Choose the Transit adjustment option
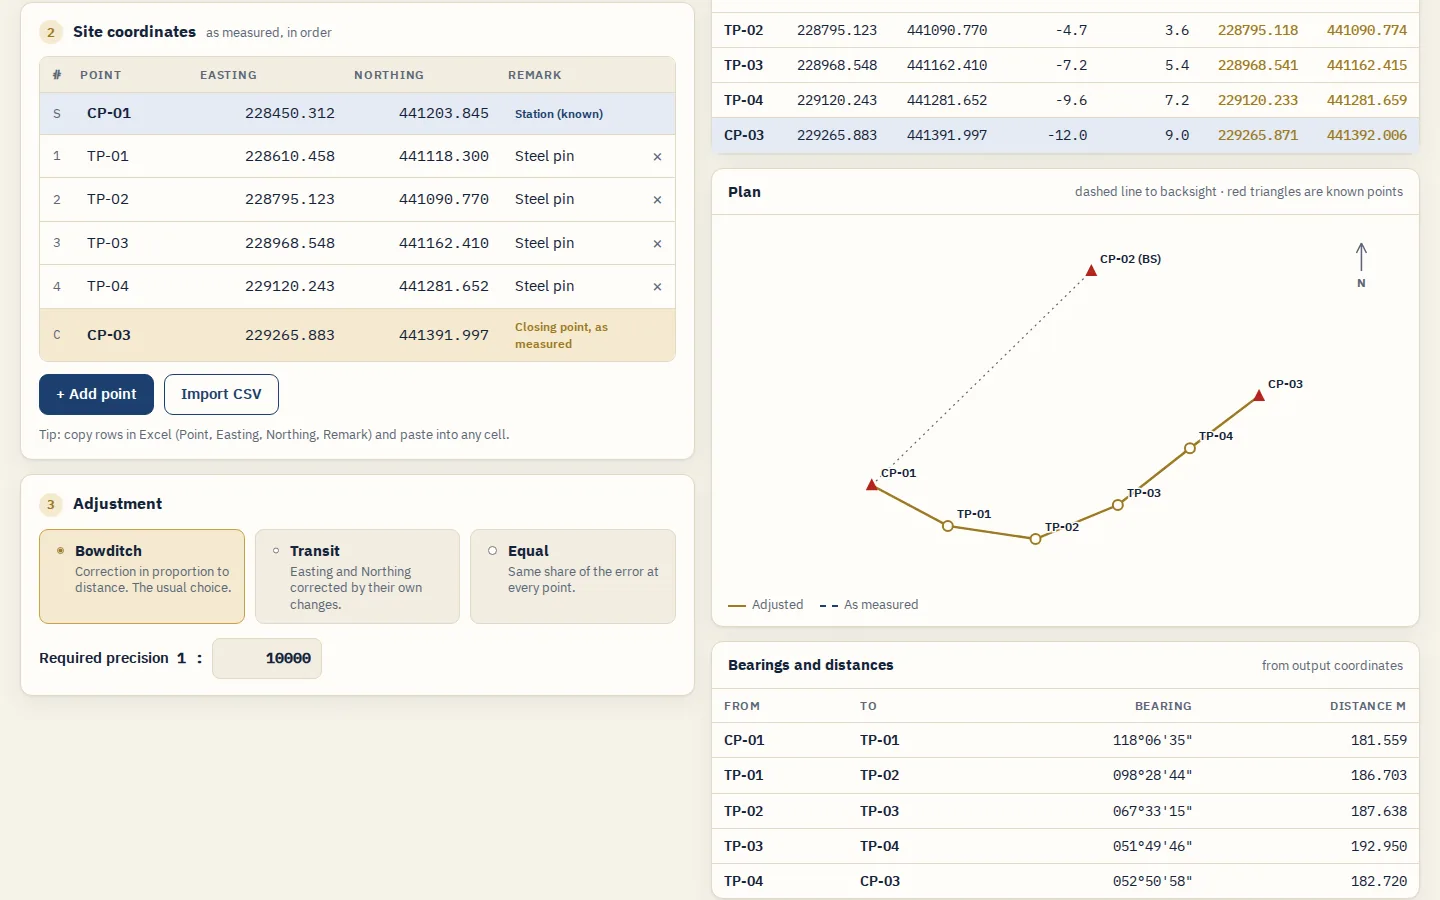Screen dimensions: 1440x900 357,576
